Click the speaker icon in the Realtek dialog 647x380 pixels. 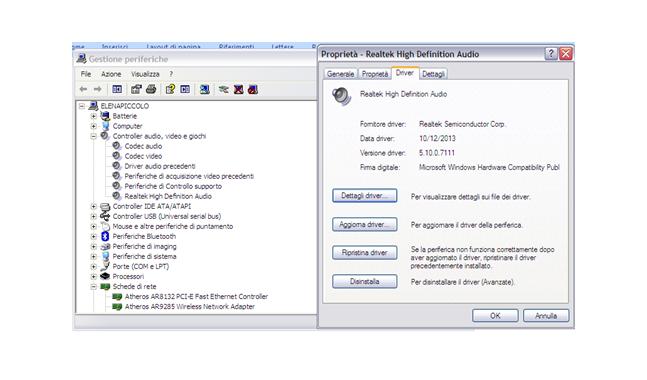(x=342, y=97)
